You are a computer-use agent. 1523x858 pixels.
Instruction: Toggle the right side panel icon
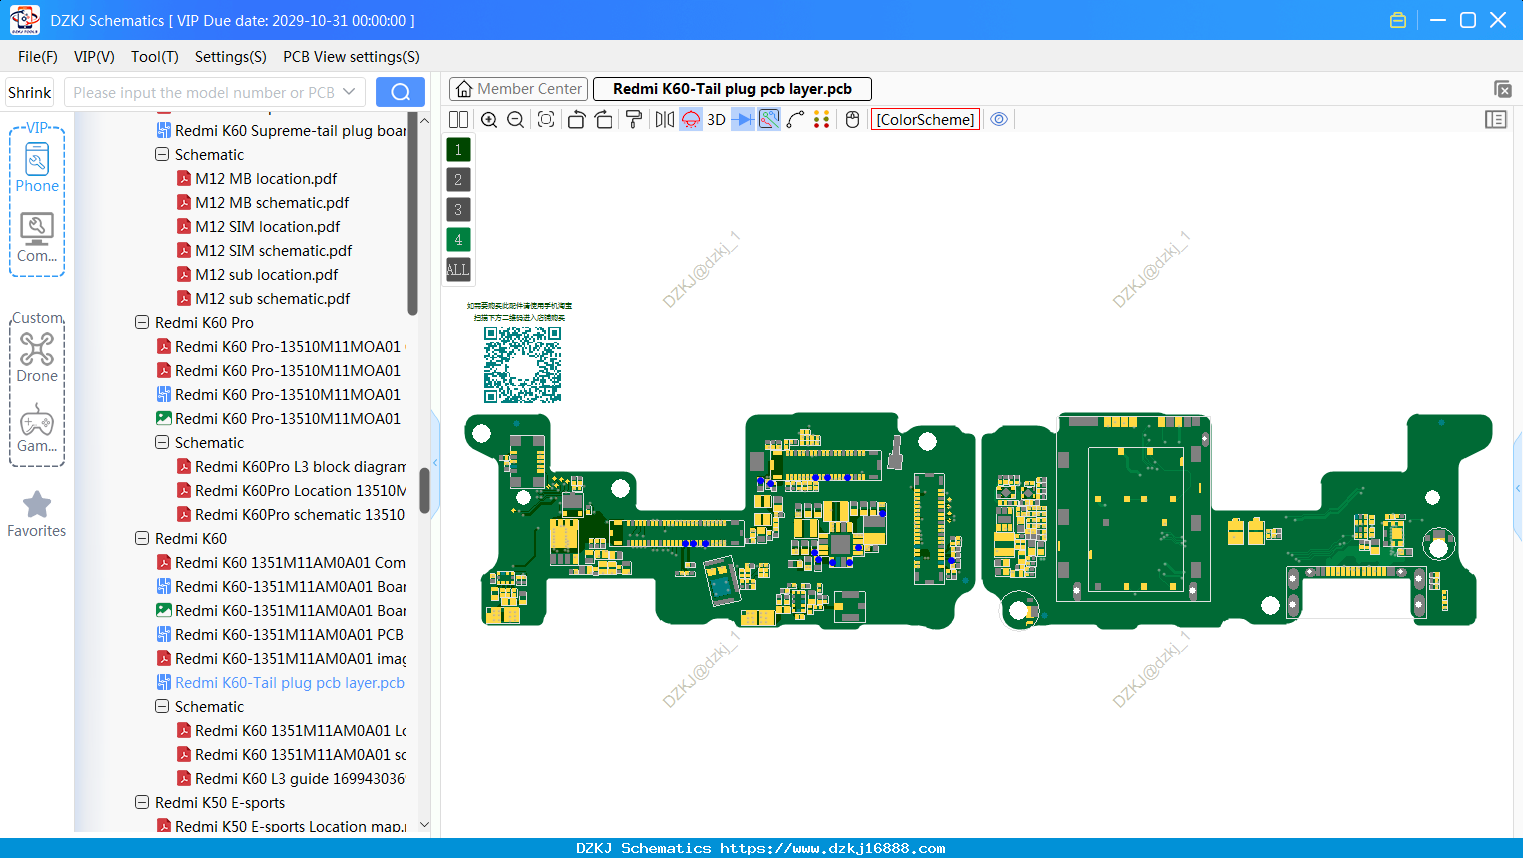pyautogui.click(x=1496, y=120)
